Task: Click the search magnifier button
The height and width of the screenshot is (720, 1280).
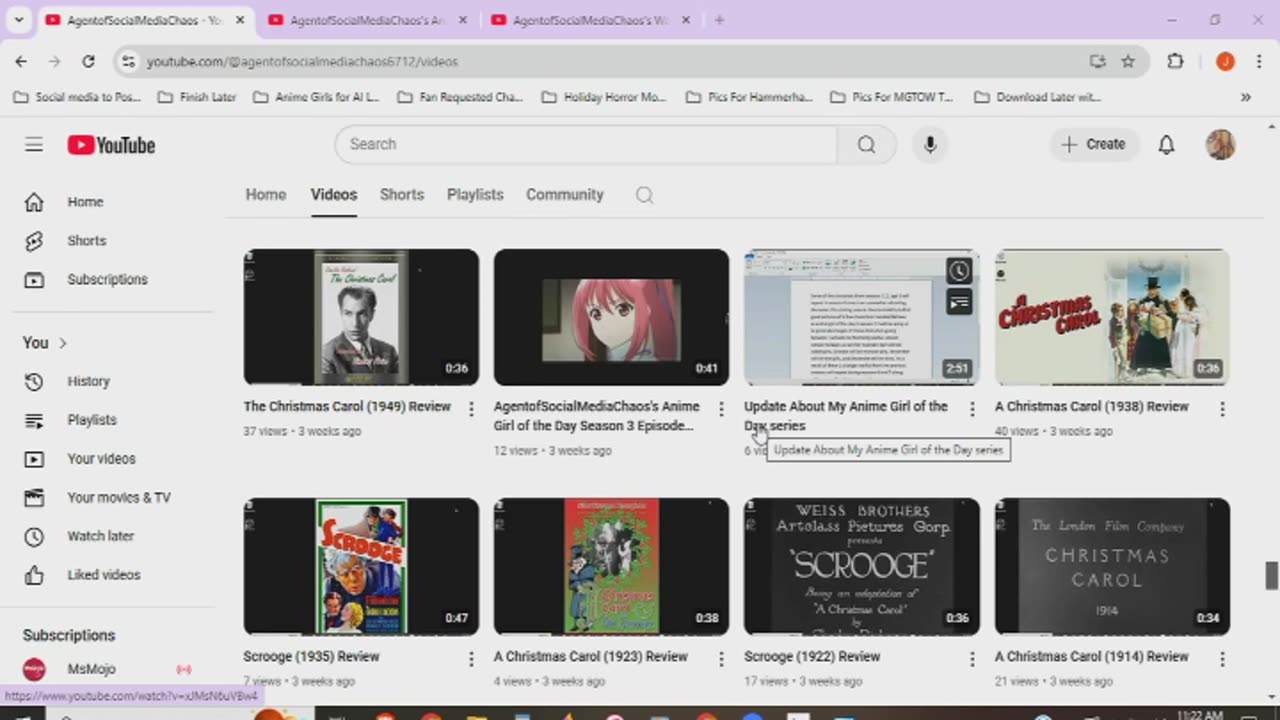Action: pos(866,144)
